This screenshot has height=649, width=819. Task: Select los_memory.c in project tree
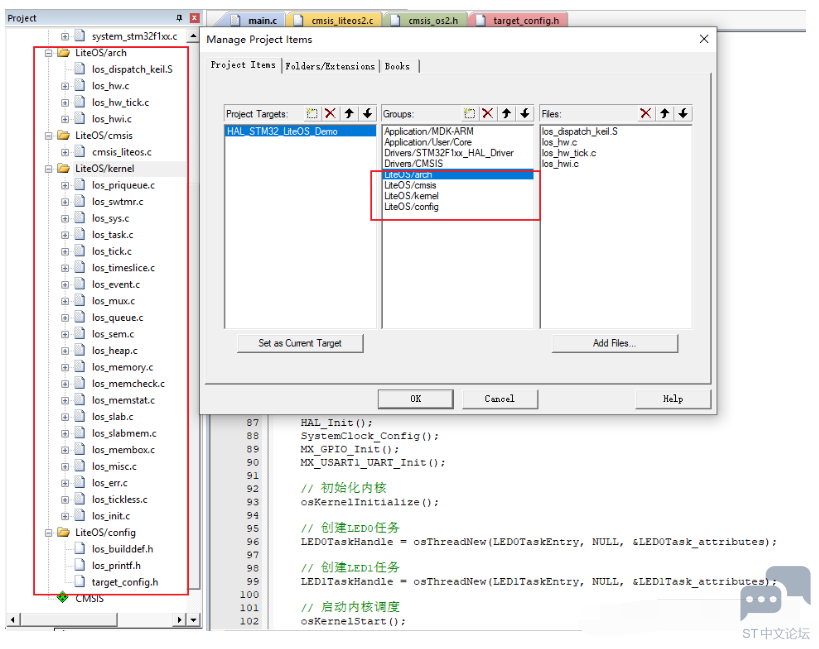(x=122, y=367)
